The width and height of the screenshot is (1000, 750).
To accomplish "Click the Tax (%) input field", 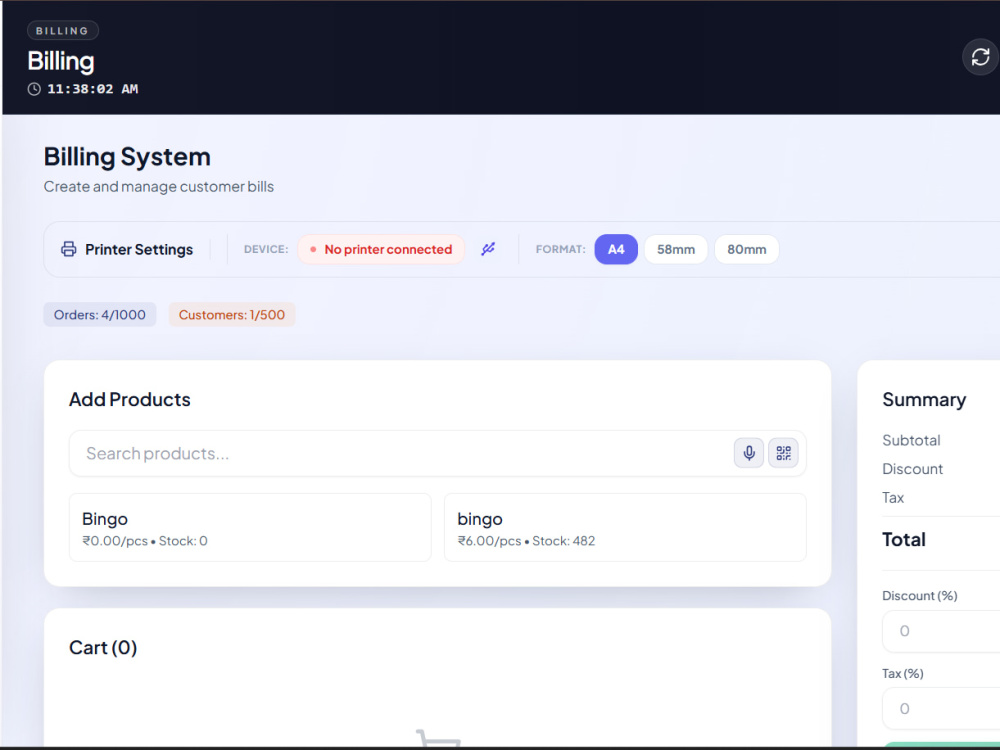I will 941,709.
